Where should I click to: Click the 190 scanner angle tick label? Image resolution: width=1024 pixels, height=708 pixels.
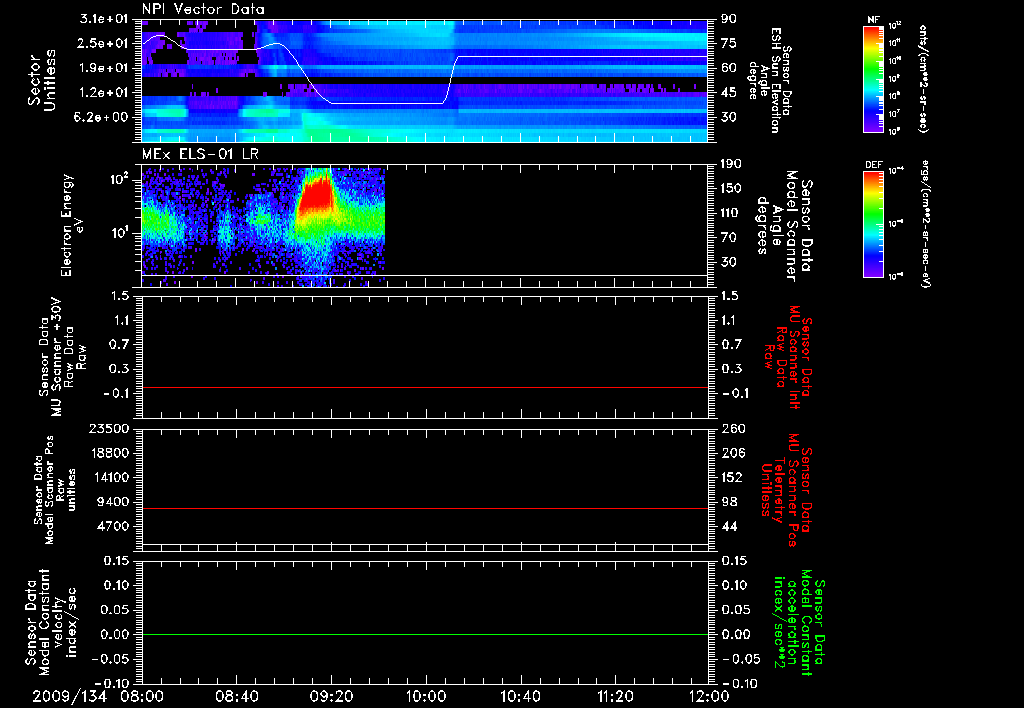coord(730,164)
